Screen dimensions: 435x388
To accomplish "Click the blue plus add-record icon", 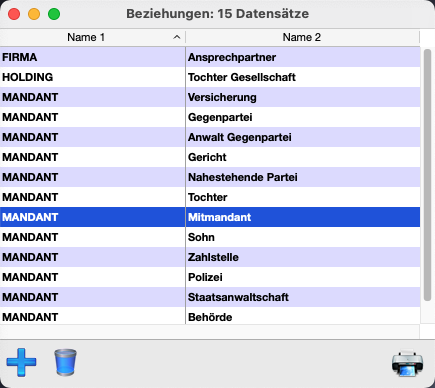I will point(21,362).
